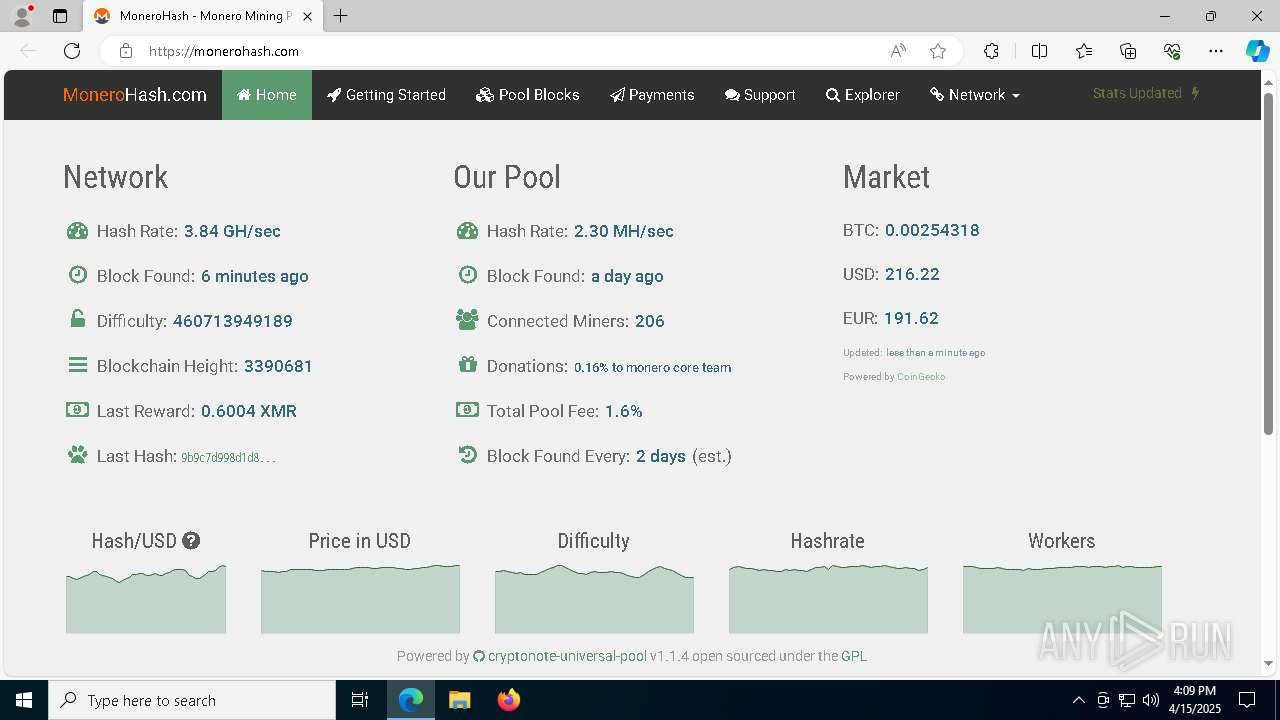Viewport: 1280px width, 720px height.
Task: Click the blockchain height value 3390681
Action: [278, 366]
